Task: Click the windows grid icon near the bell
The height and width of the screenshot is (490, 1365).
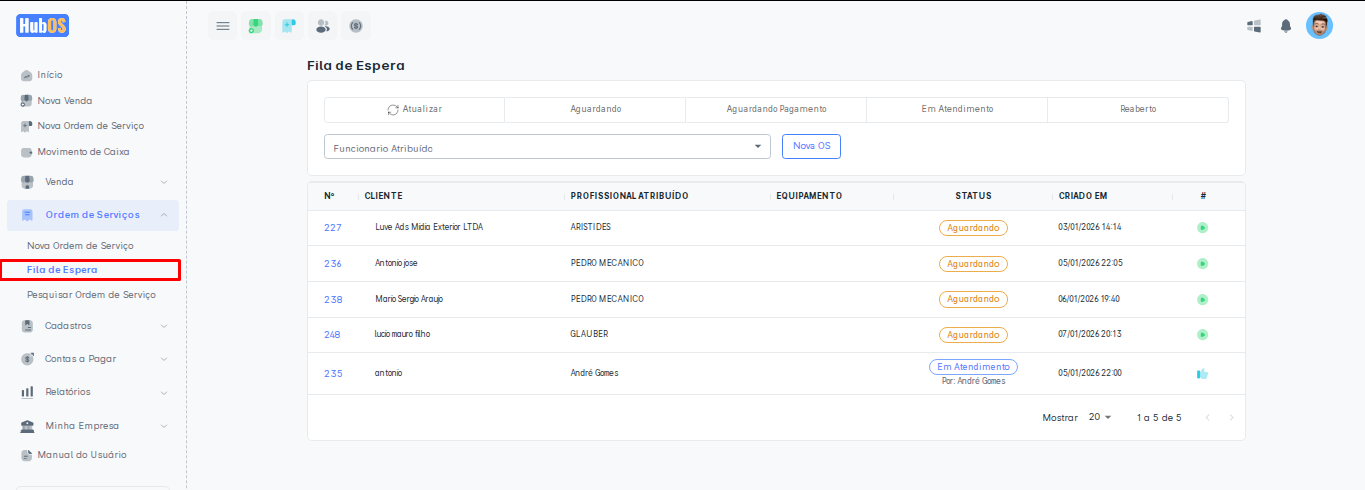Action: point(1254,26)
